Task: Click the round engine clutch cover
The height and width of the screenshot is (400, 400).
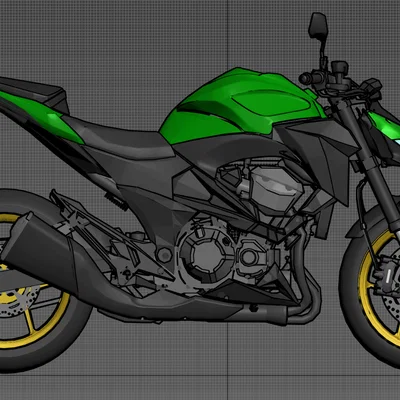Action: point(207,254)
